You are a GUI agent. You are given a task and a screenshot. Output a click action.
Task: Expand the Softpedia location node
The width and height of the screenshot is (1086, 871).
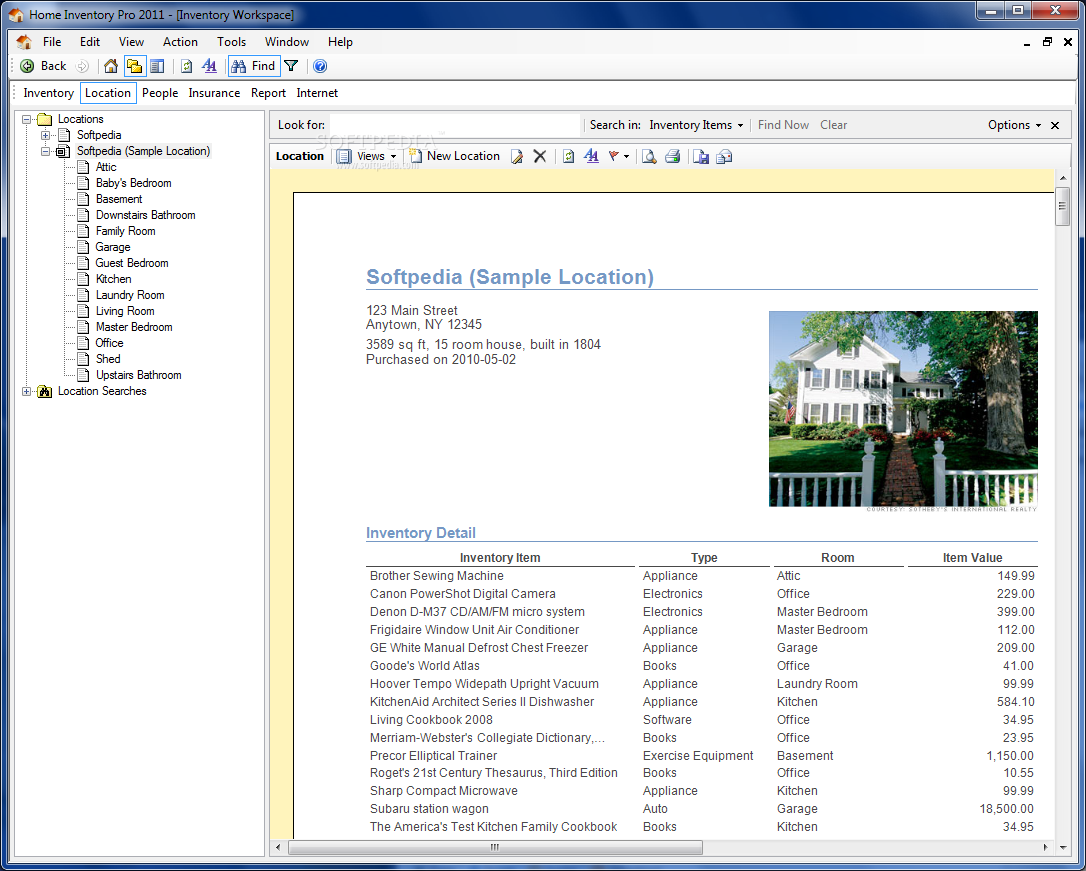(45, 135)
